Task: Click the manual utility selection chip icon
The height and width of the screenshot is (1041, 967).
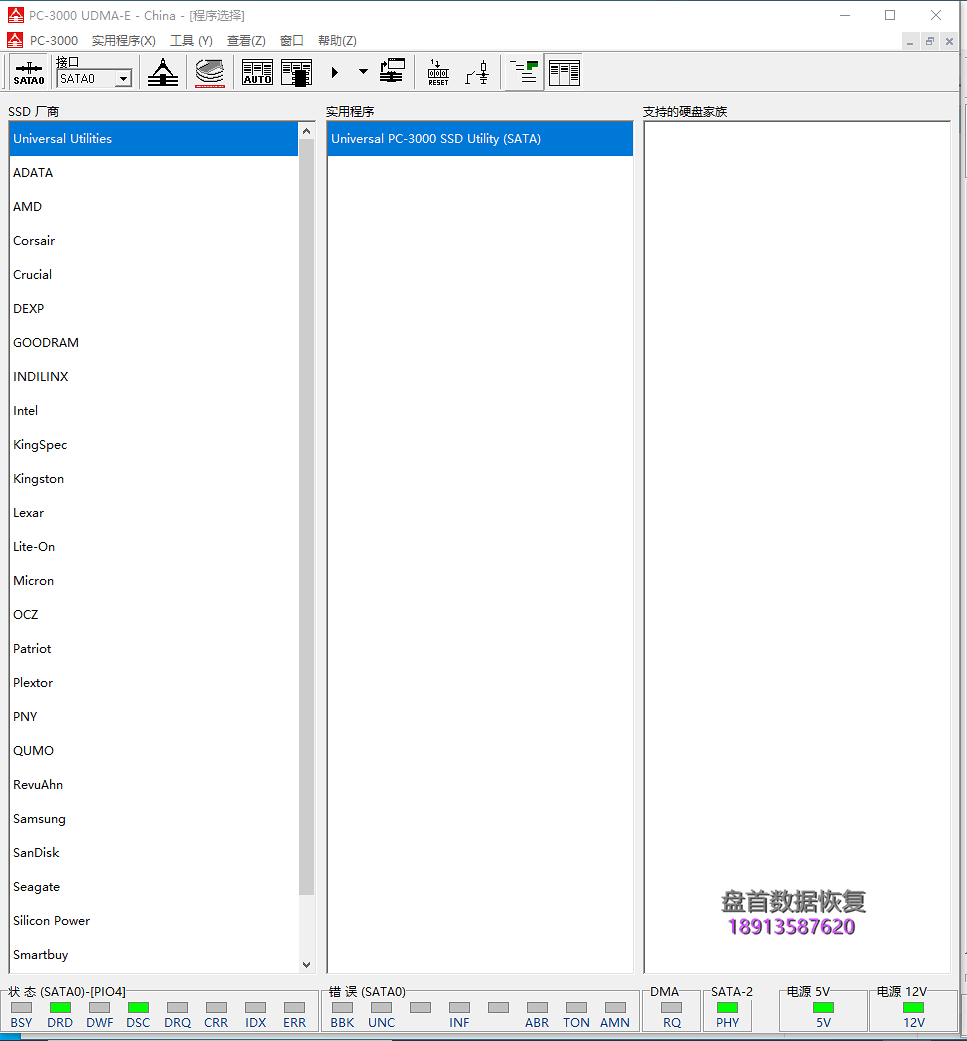Action: pyautogui.click(x=297, y=72)
